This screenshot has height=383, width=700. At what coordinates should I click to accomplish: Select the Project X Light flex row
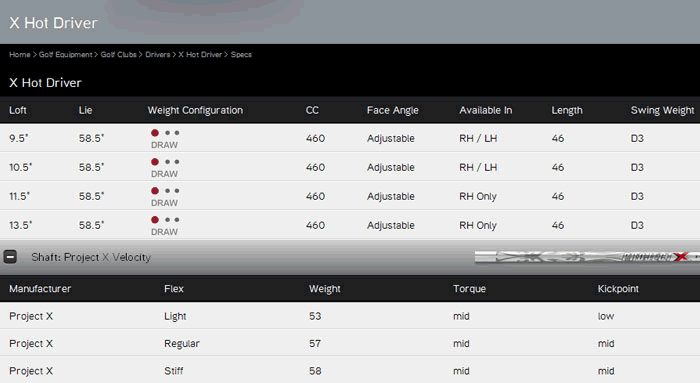pos(350,316)
